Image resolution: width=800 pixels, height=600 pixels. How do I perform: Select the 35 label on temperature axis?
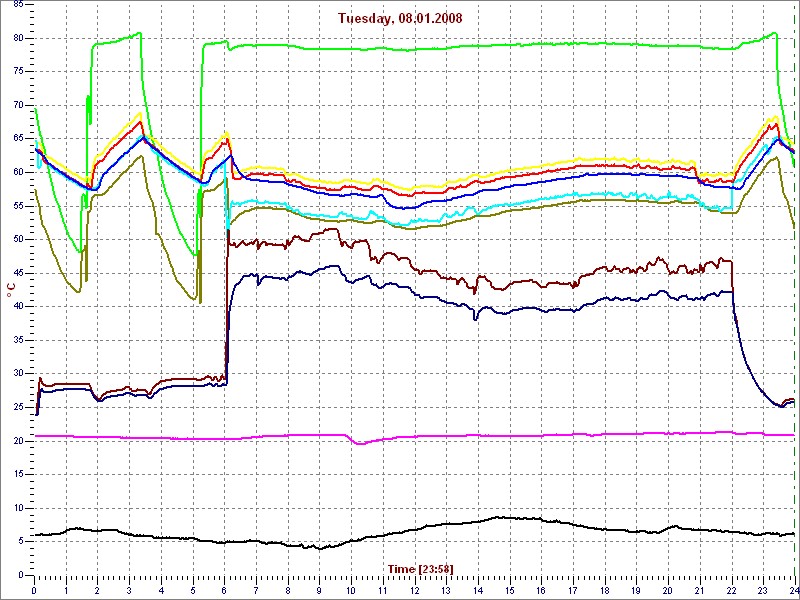[x=17, y=340]
